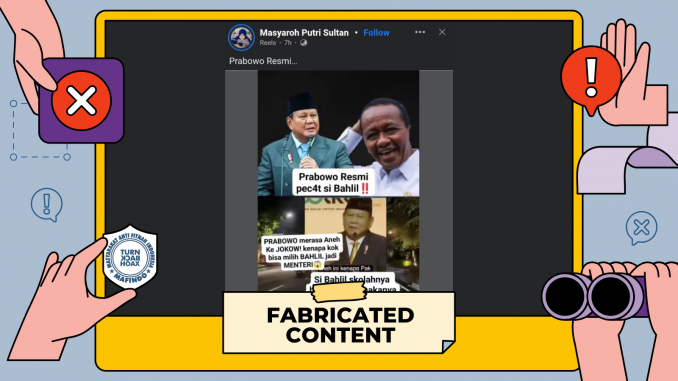Click the red X icon on the purple square
Image resolution: width=678 pixels, height=381 pixels.
(81, 101)
